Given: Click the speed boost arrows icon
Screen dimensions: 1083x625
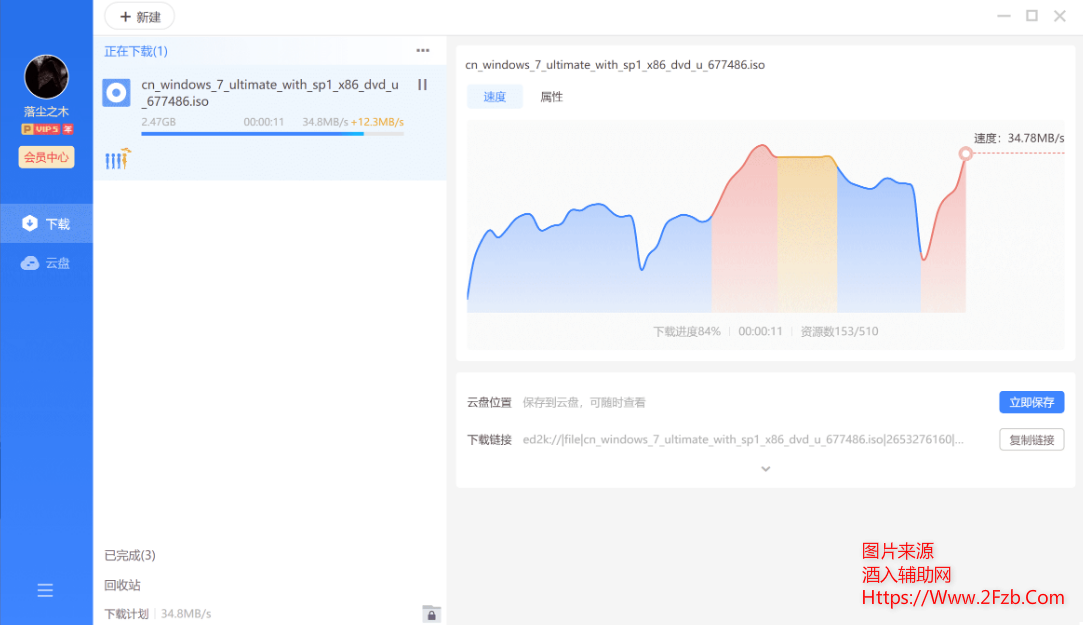Looking at the screenshot, I should click(x=118, y=158).
